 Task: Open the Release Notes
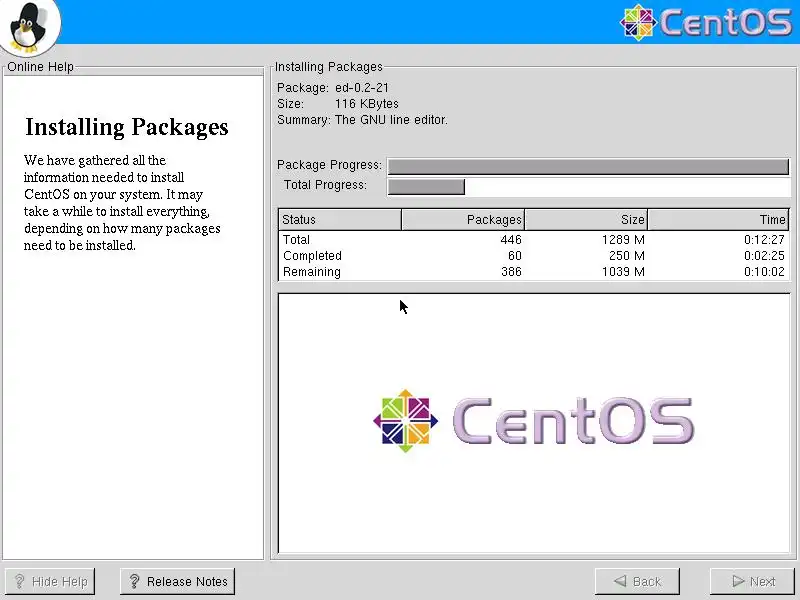pos(178,581)
